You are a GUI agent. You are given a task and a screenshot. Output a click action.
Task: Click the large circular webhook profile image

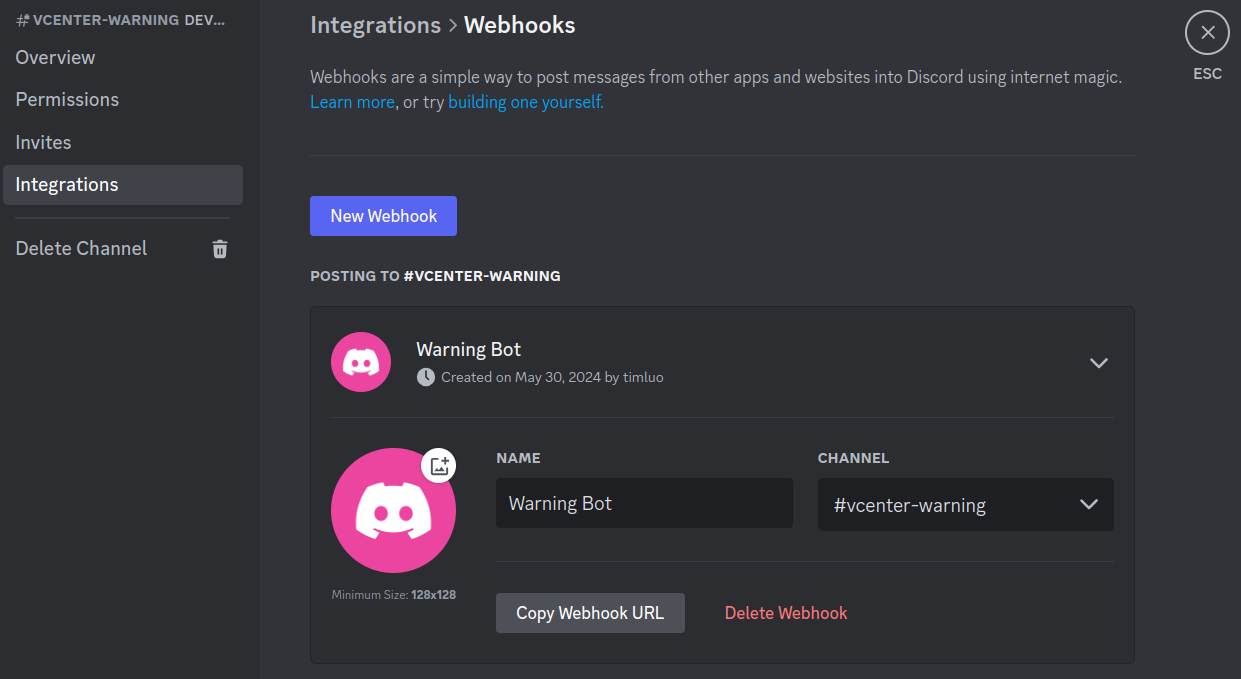(393, 509)
